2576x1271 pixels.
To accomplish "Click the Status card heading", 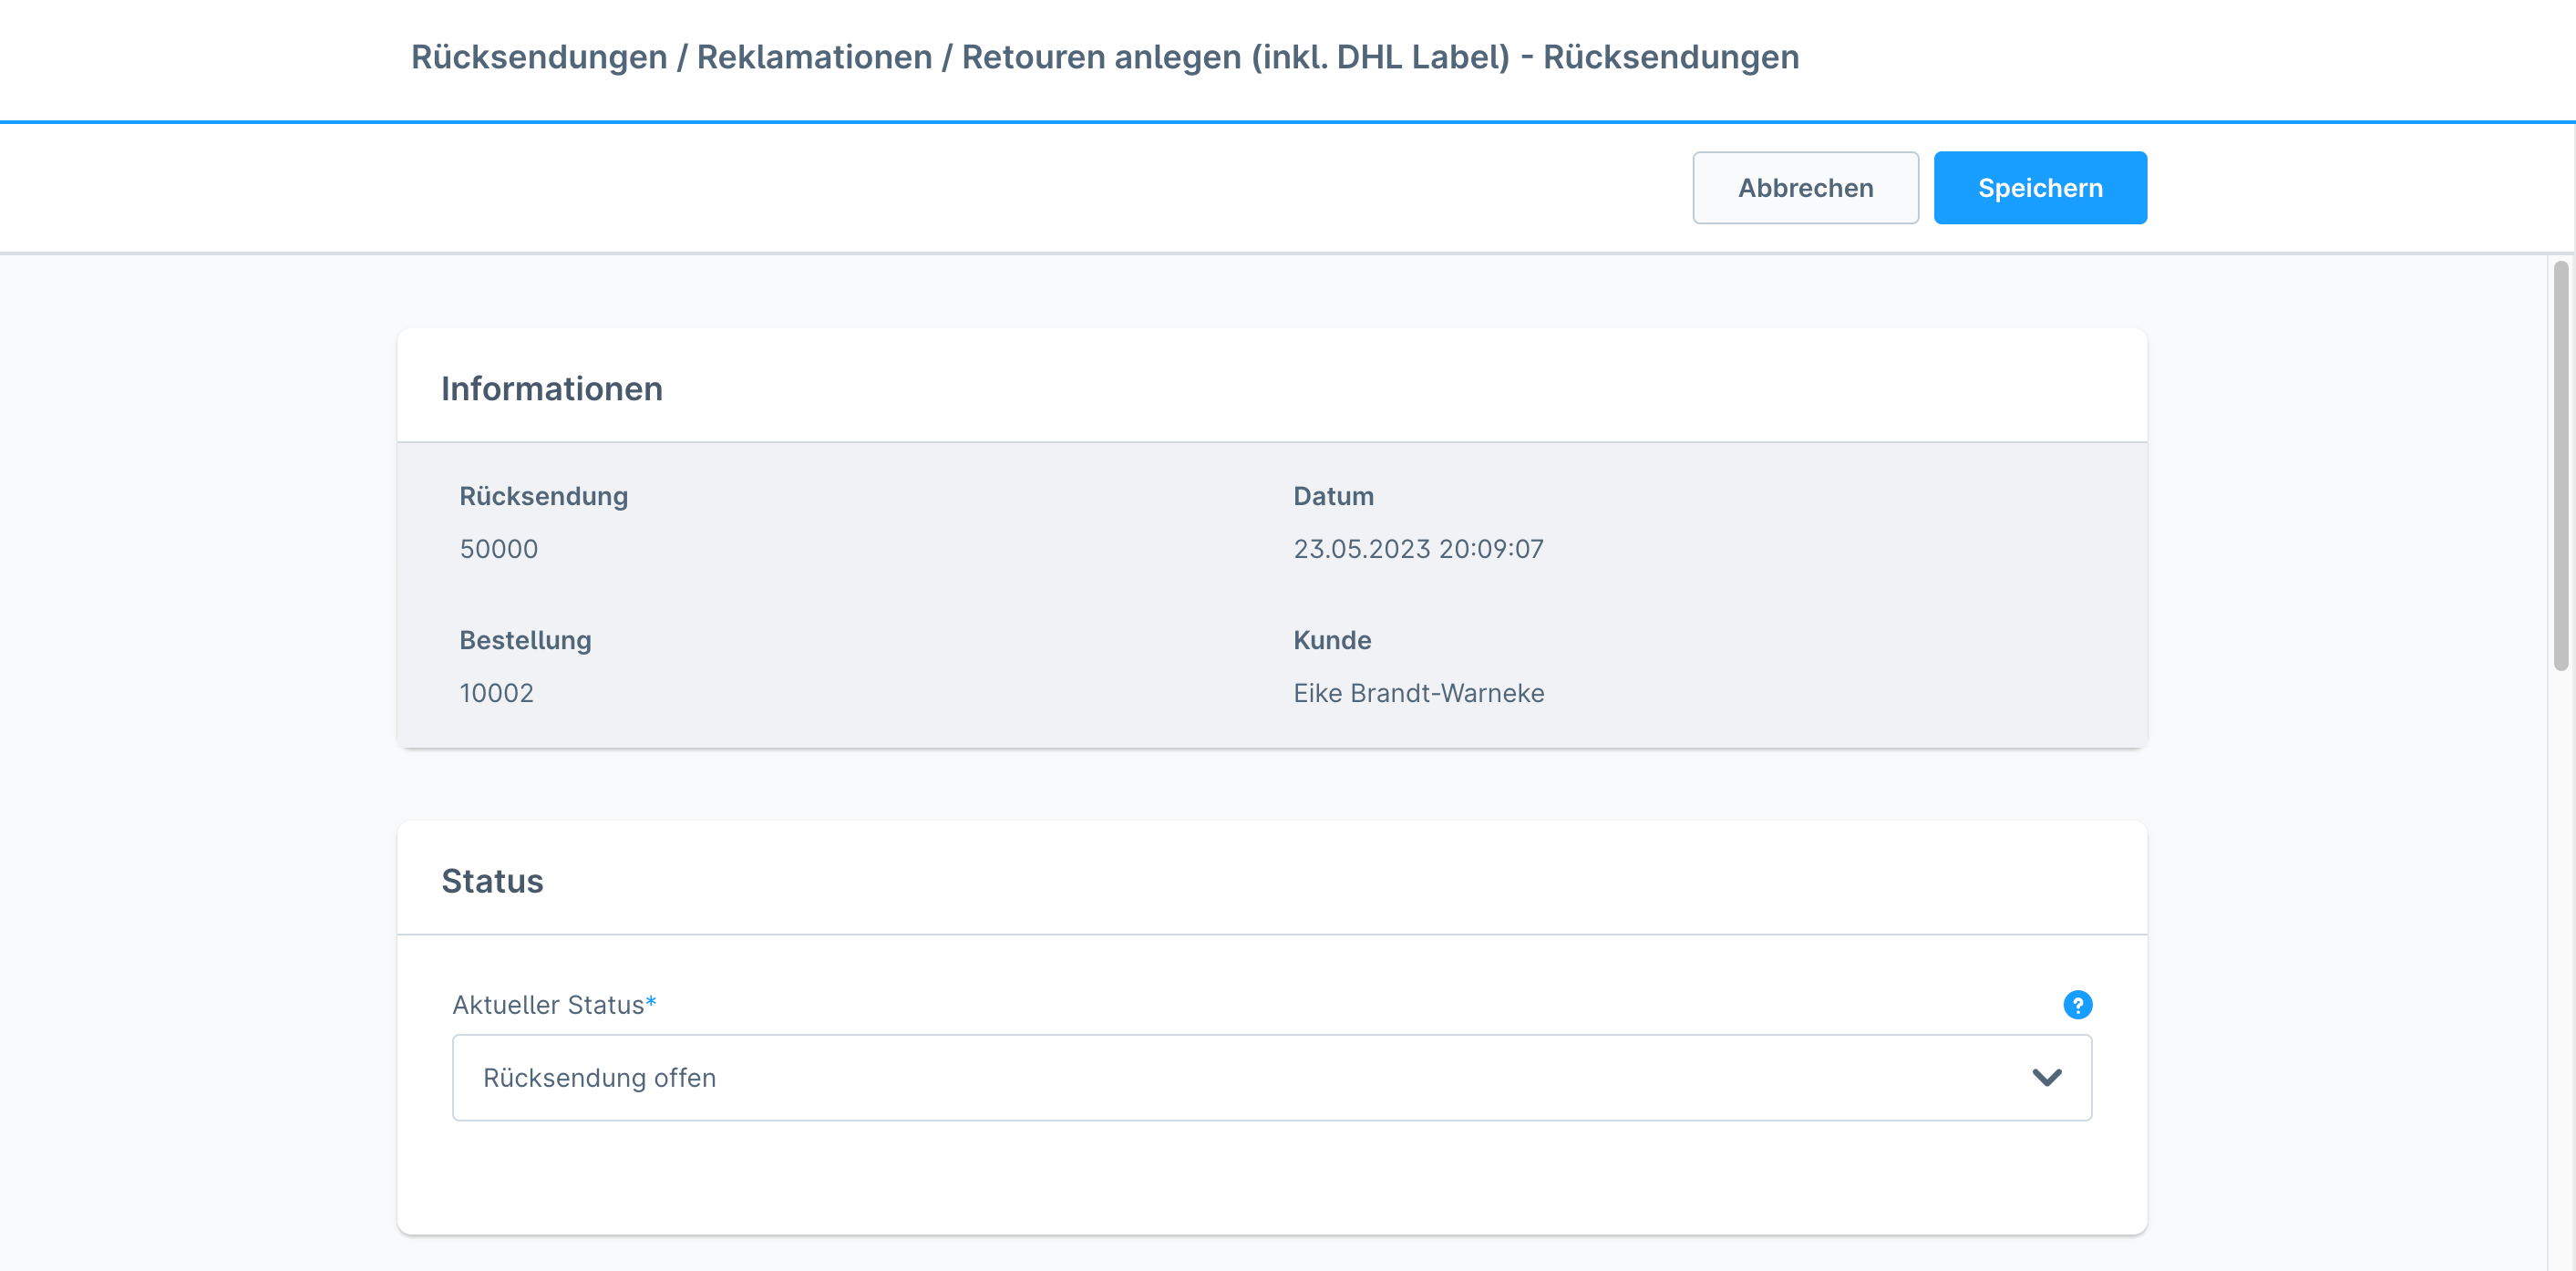I will pyautogui.click(x=492, y=881).
